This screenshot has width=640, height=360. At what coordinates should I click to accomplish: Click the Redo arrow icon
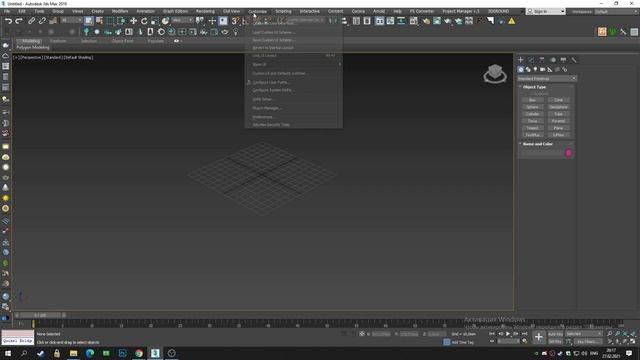(x=19, y=21)
